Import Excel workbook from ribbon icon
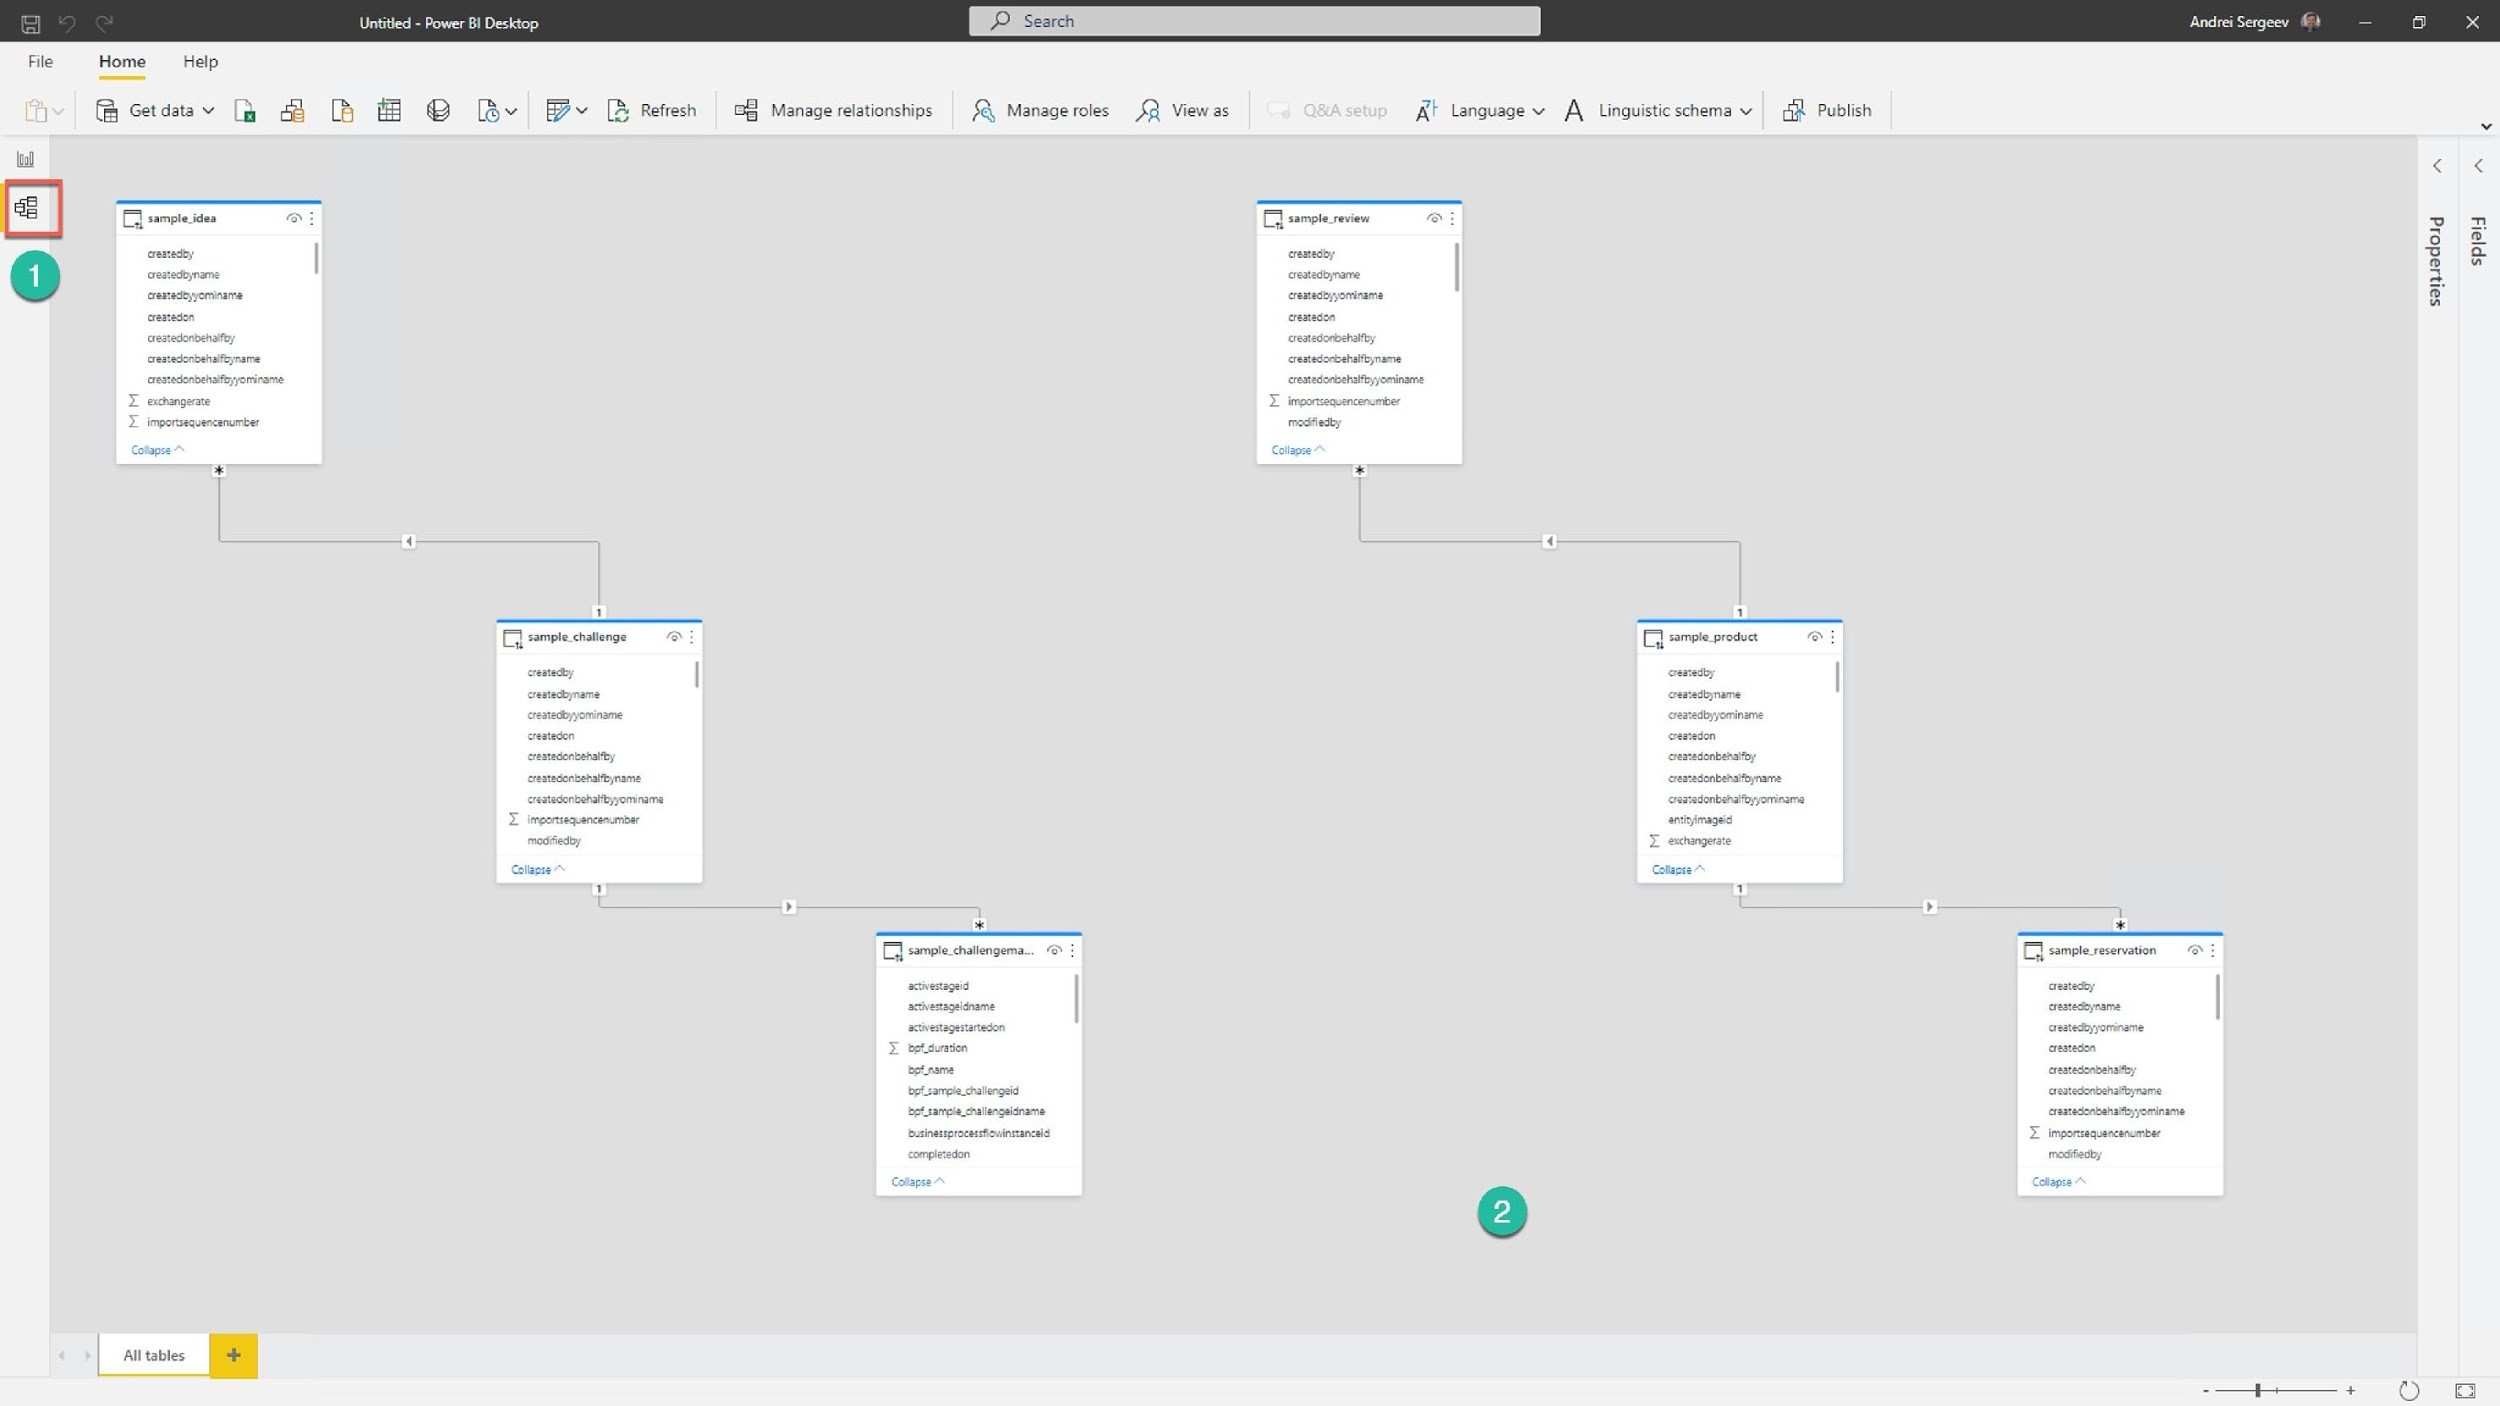This screenshot has width=2500, height=1406. (245, 110)
